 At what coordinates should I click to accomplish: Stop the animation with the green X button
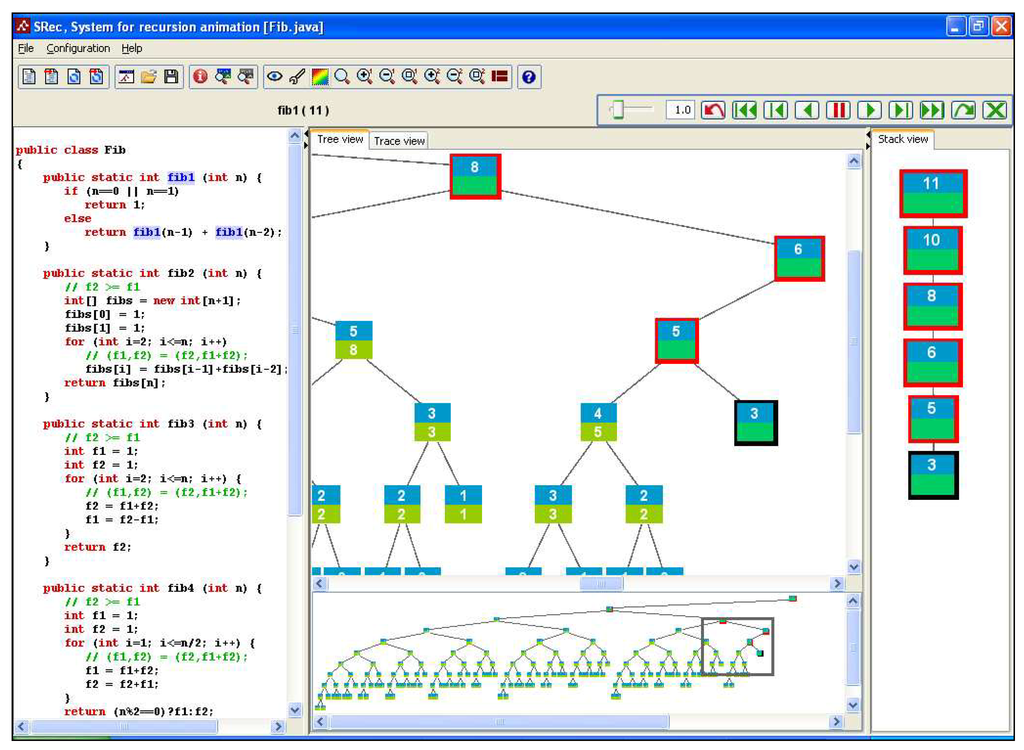pyautogui.click(x=995, y=110)
